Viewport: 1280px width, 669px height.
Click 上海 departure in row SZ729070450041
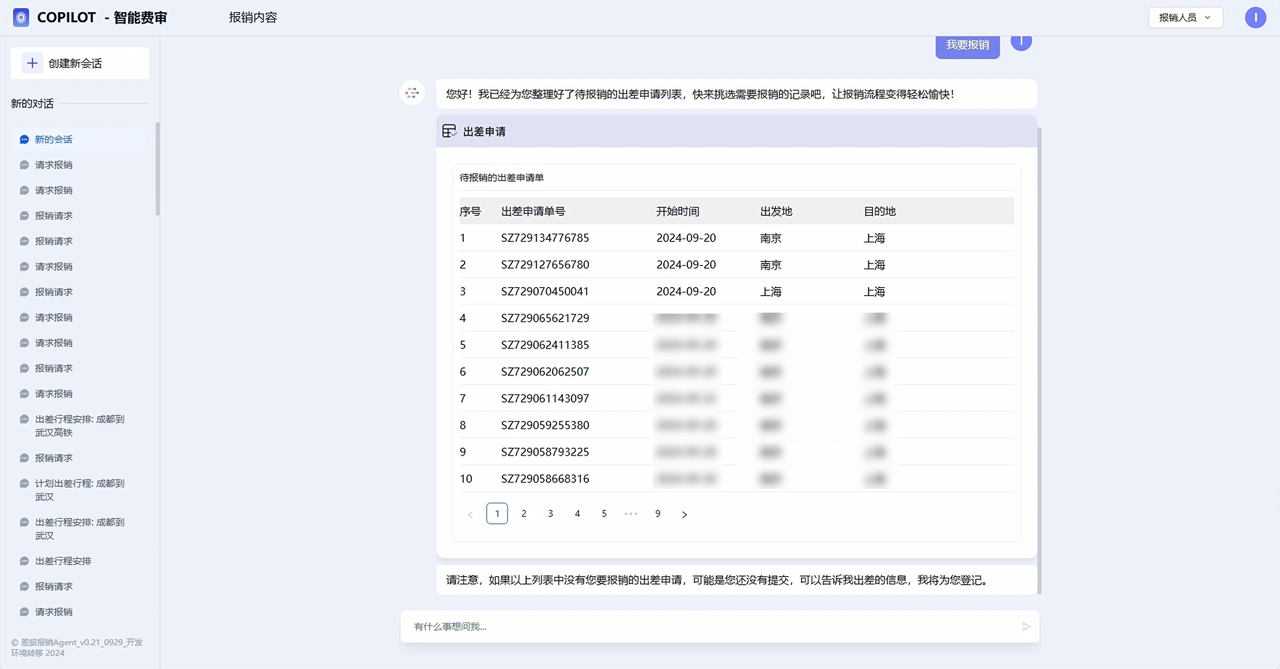point(771,292)
